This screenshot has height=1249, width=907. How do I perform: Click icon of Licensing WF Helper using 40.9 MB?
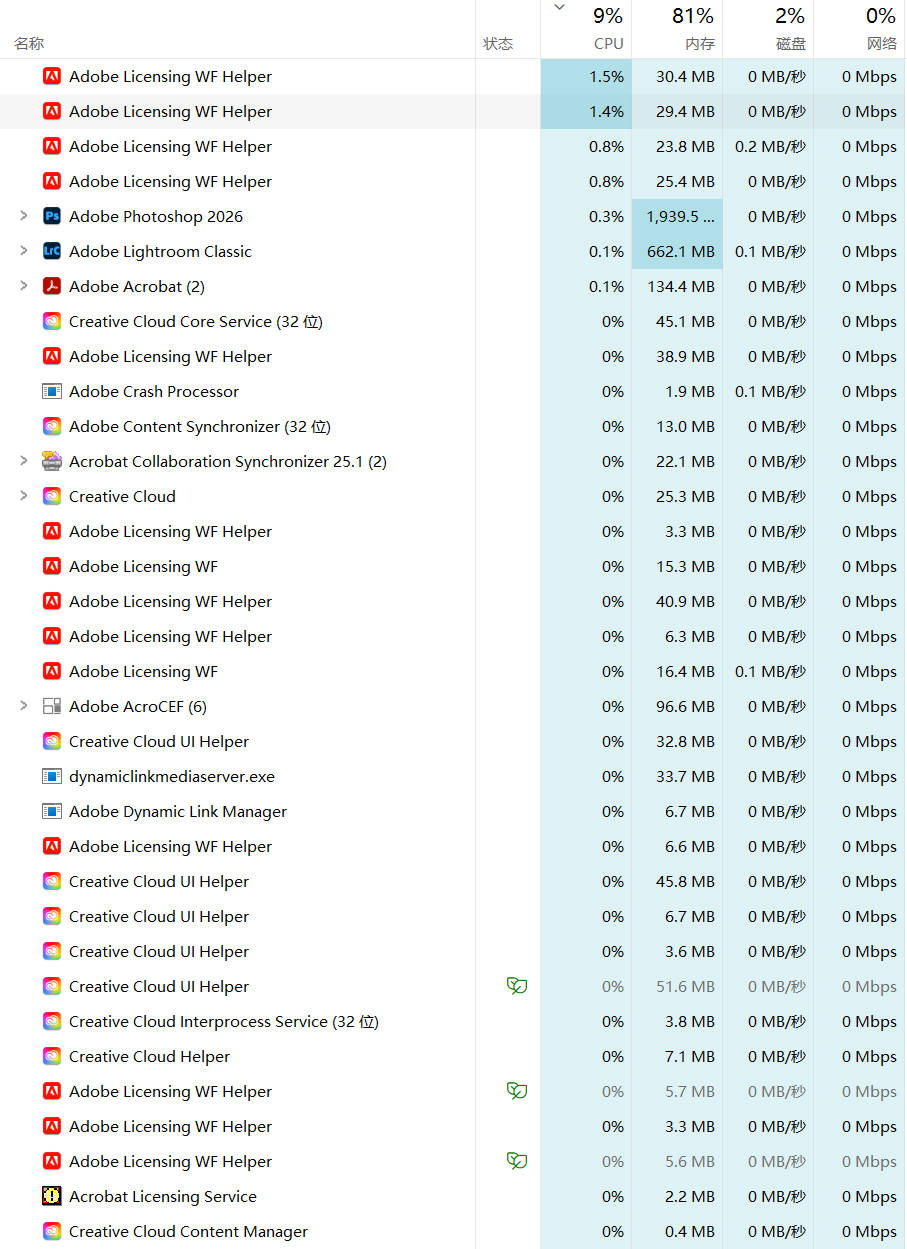click(52, 601)
